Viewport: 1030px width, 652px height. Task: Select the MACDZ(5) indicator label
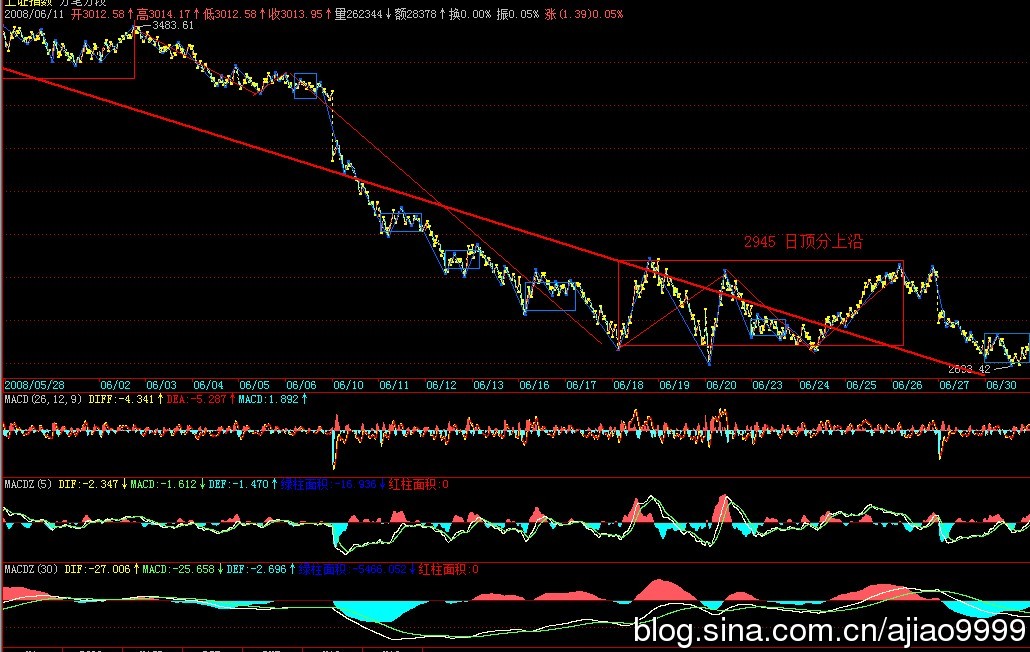(28, 484)
